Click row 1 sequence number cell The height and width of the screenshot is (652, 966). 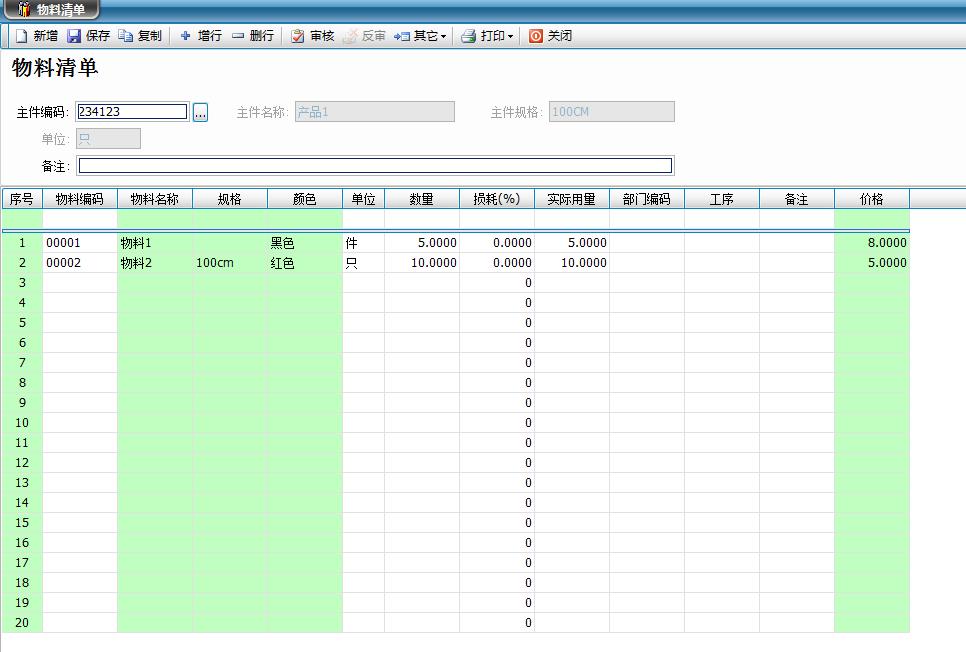22,243
